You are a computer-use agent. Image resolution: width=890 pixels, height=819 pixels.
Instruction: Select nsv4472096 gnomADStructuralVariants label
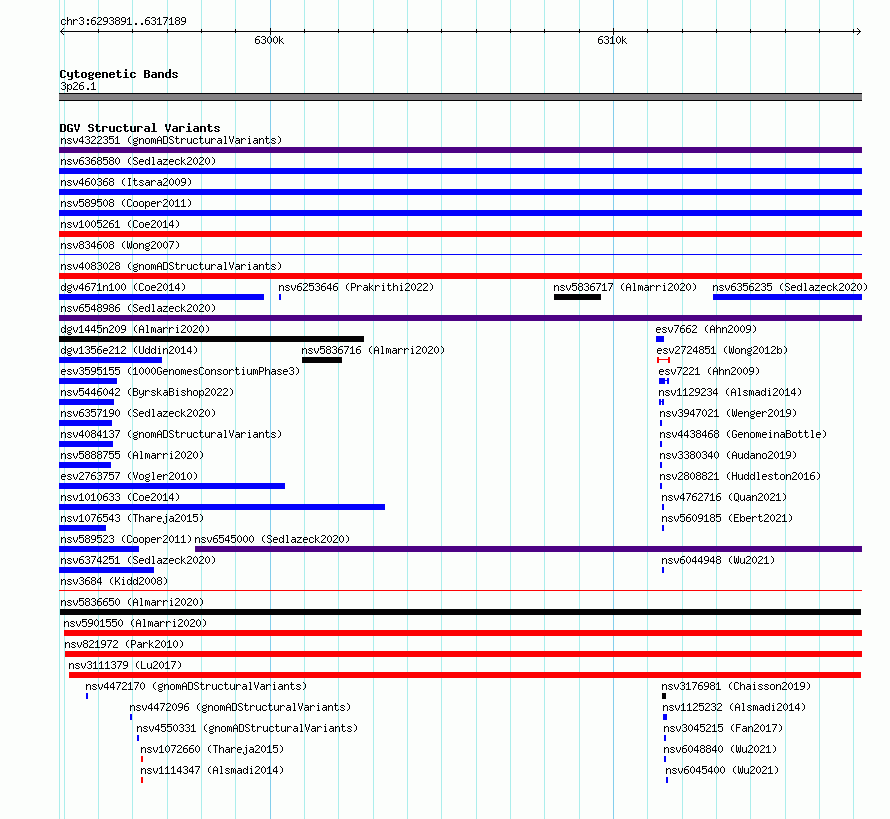240,707
